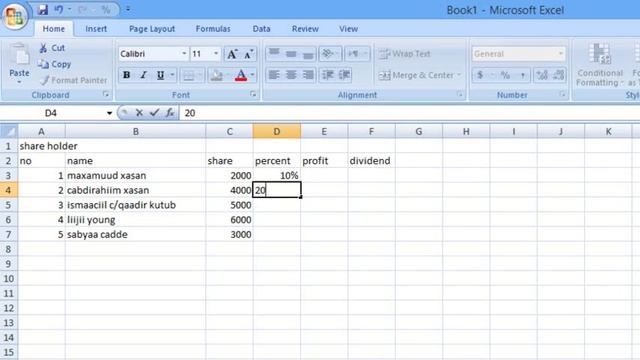Increase Decimal places
Image resolution: width=640 pixels, height=360 pixels.
542,75
